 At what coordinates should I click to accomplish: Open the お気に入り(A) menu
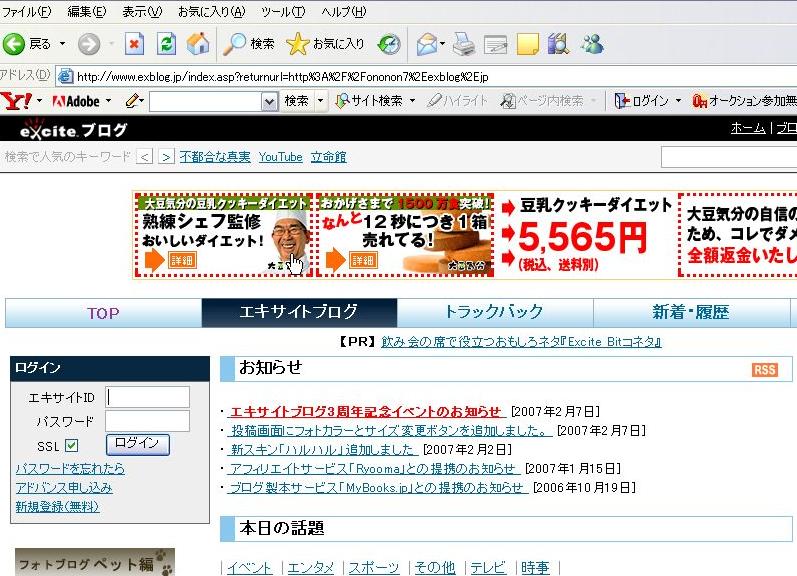pos(211,11)
